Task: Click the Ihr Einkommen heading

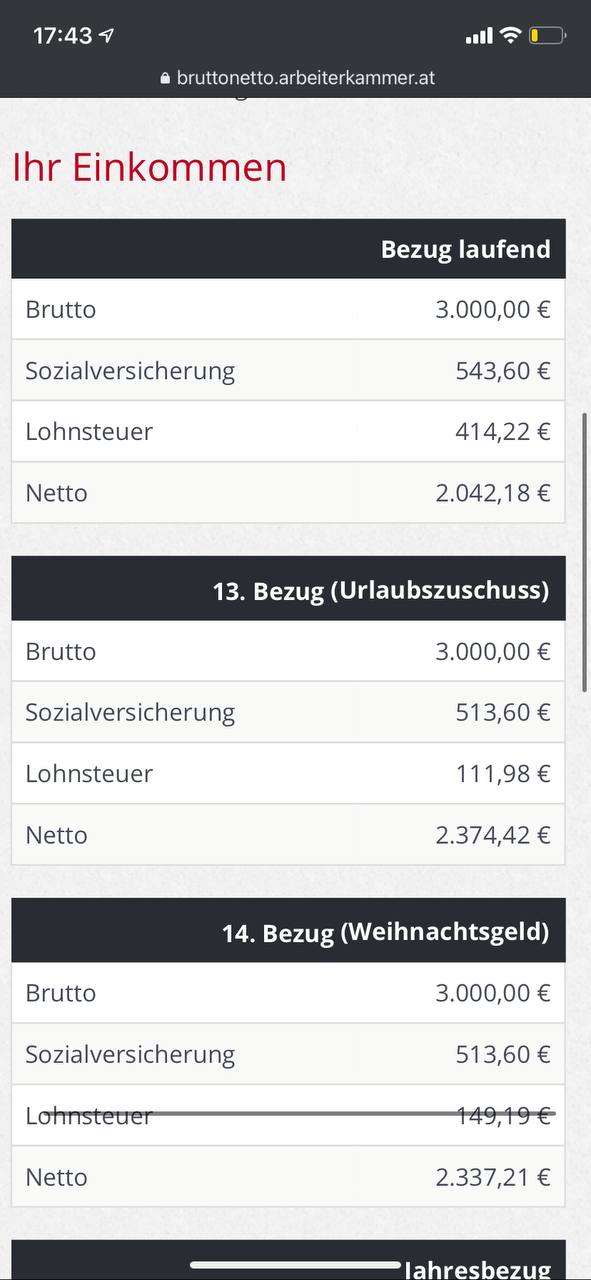Action: point(149,167)
